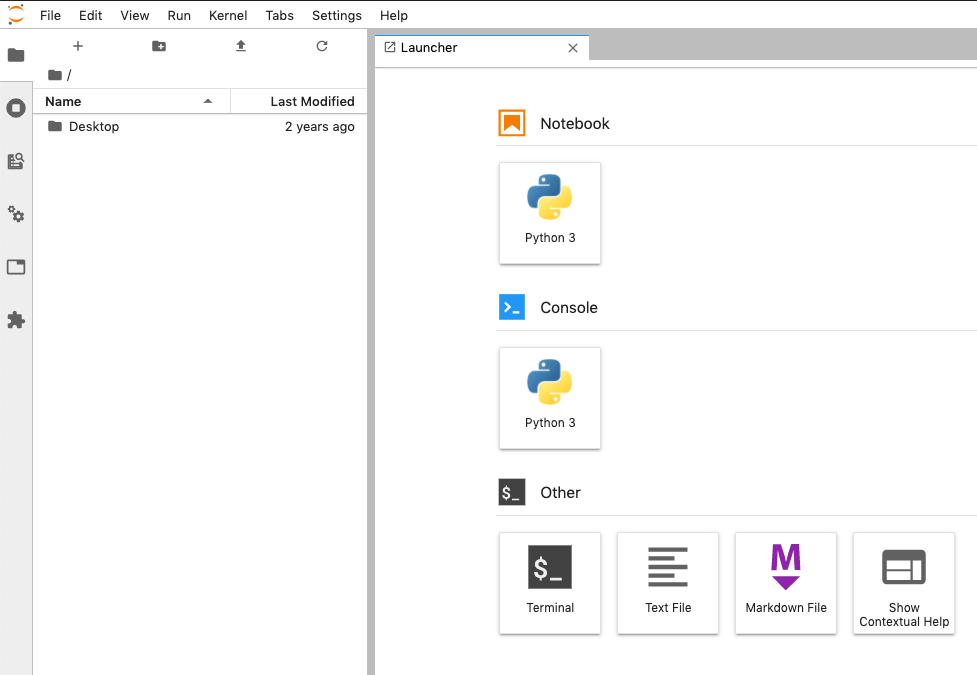Open the Edit menu
The image size is (977, 675).
click(90, 15)
